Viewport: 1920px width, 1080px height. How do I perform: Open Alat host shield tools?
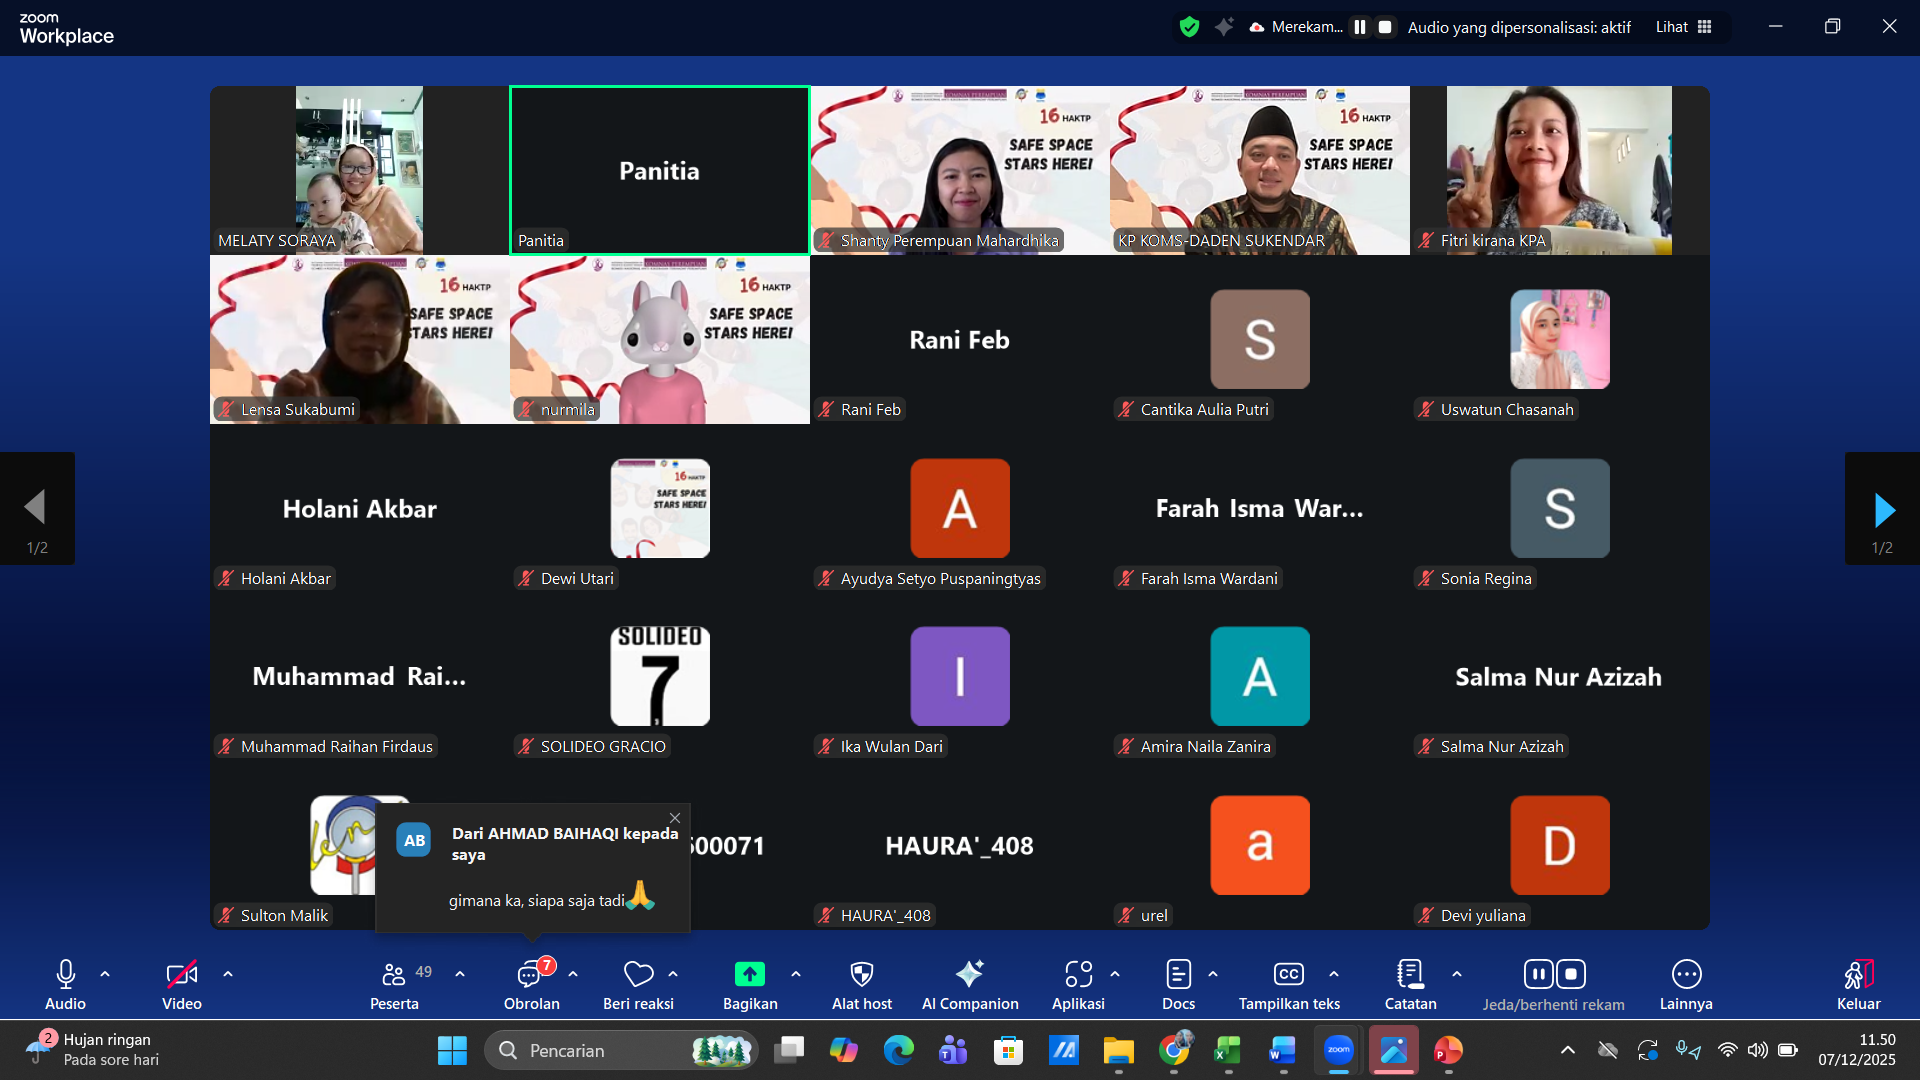point(861,974)
